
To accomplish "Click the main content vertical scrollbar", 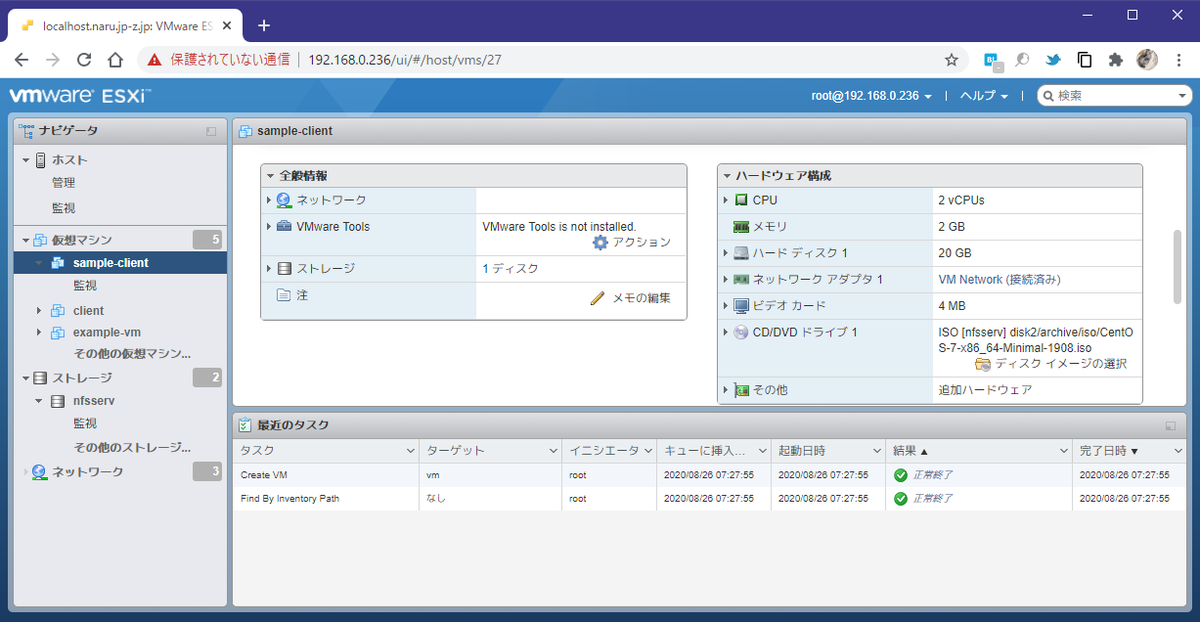I will [x=1178, y=266].
